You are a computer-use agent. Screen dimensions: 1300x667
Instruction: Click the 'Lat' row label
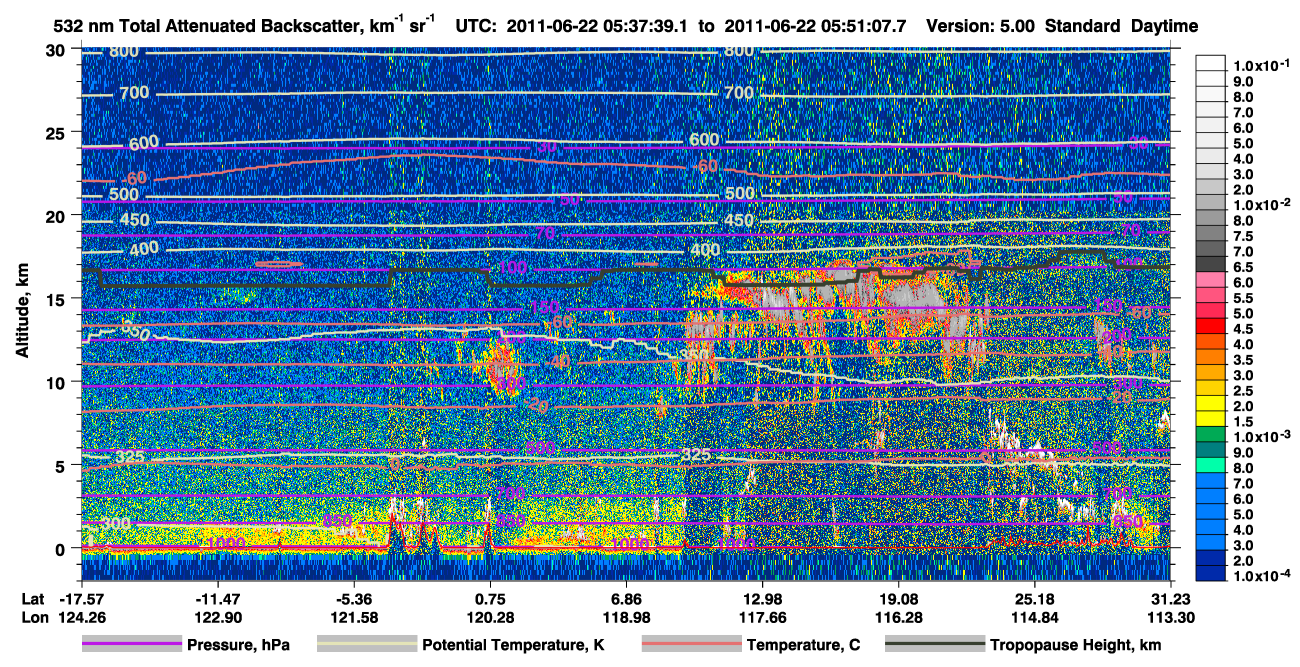point(33,598)
